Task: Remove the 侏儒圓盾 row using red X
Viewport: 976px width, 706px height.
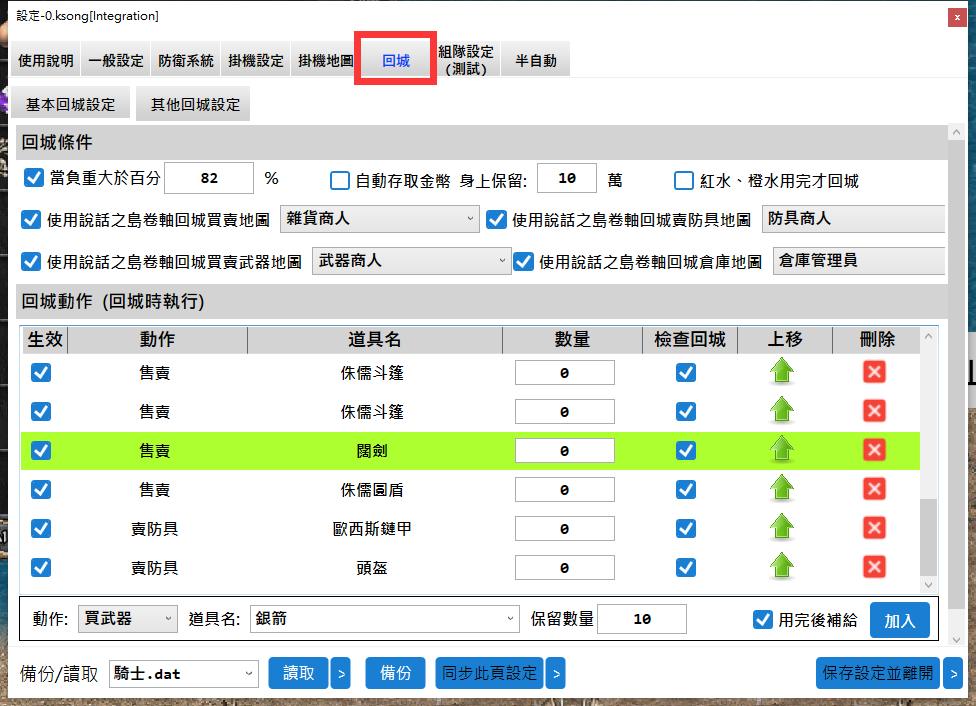Action: 874,489
